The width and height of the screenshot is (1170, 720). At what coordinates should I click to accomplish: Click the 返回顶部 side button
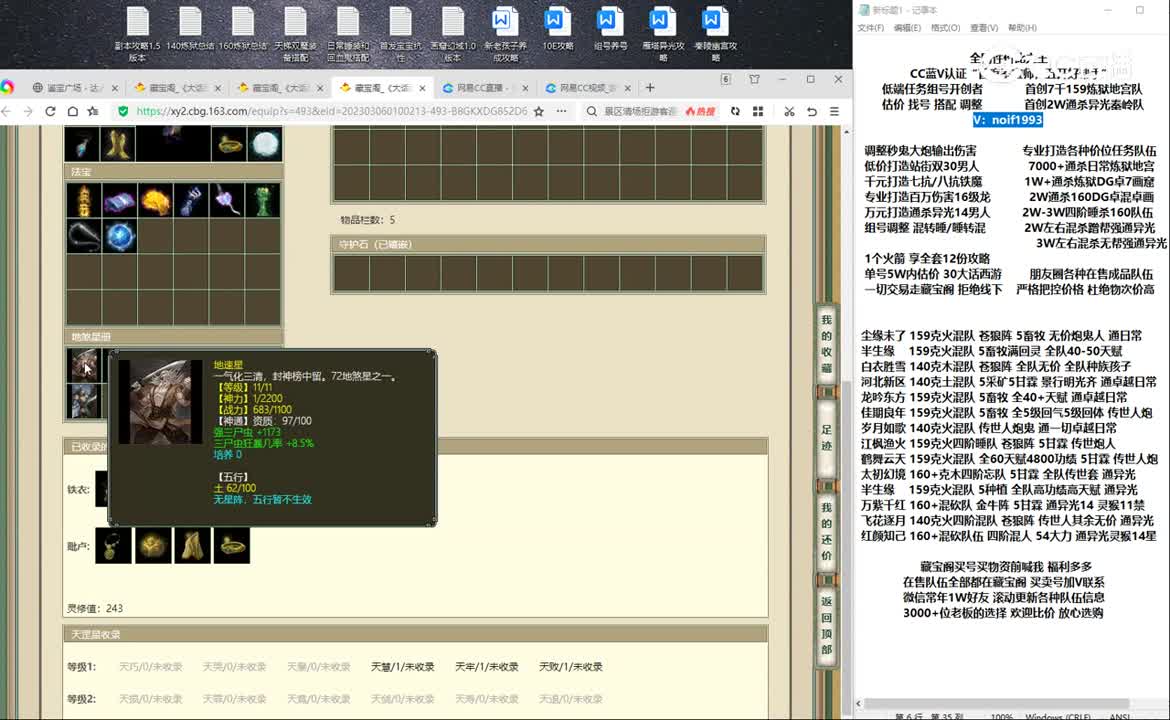(827, 625)
